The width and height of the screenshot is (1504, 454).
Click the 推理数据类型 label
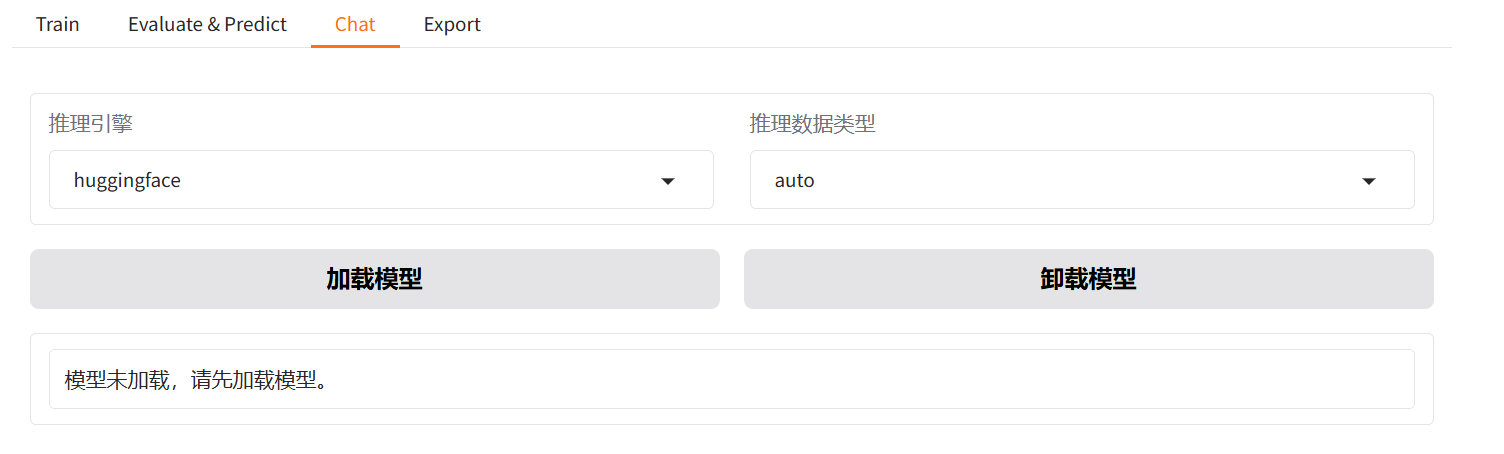tap(812, 124)
